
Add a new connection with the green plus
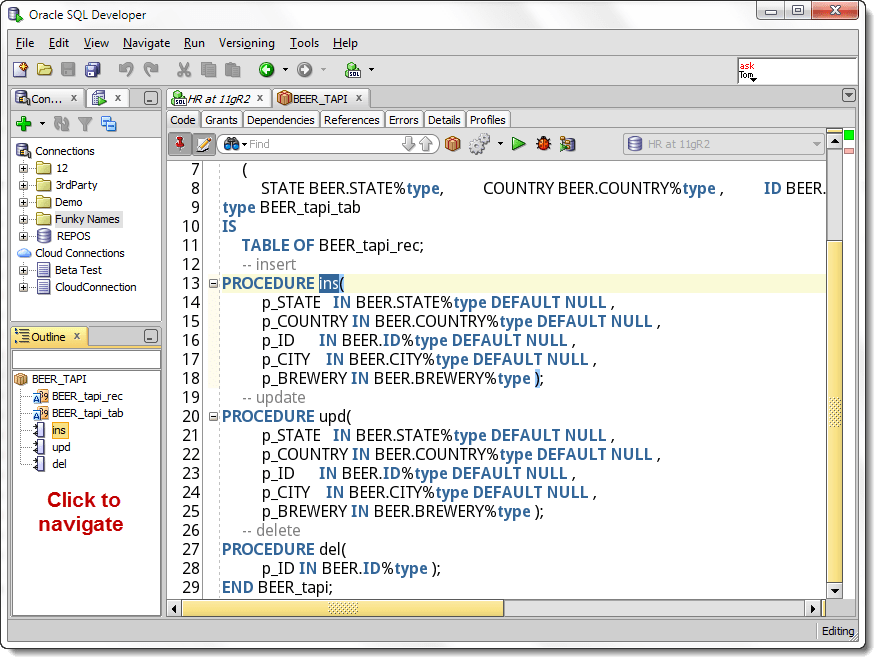[20, 122]
